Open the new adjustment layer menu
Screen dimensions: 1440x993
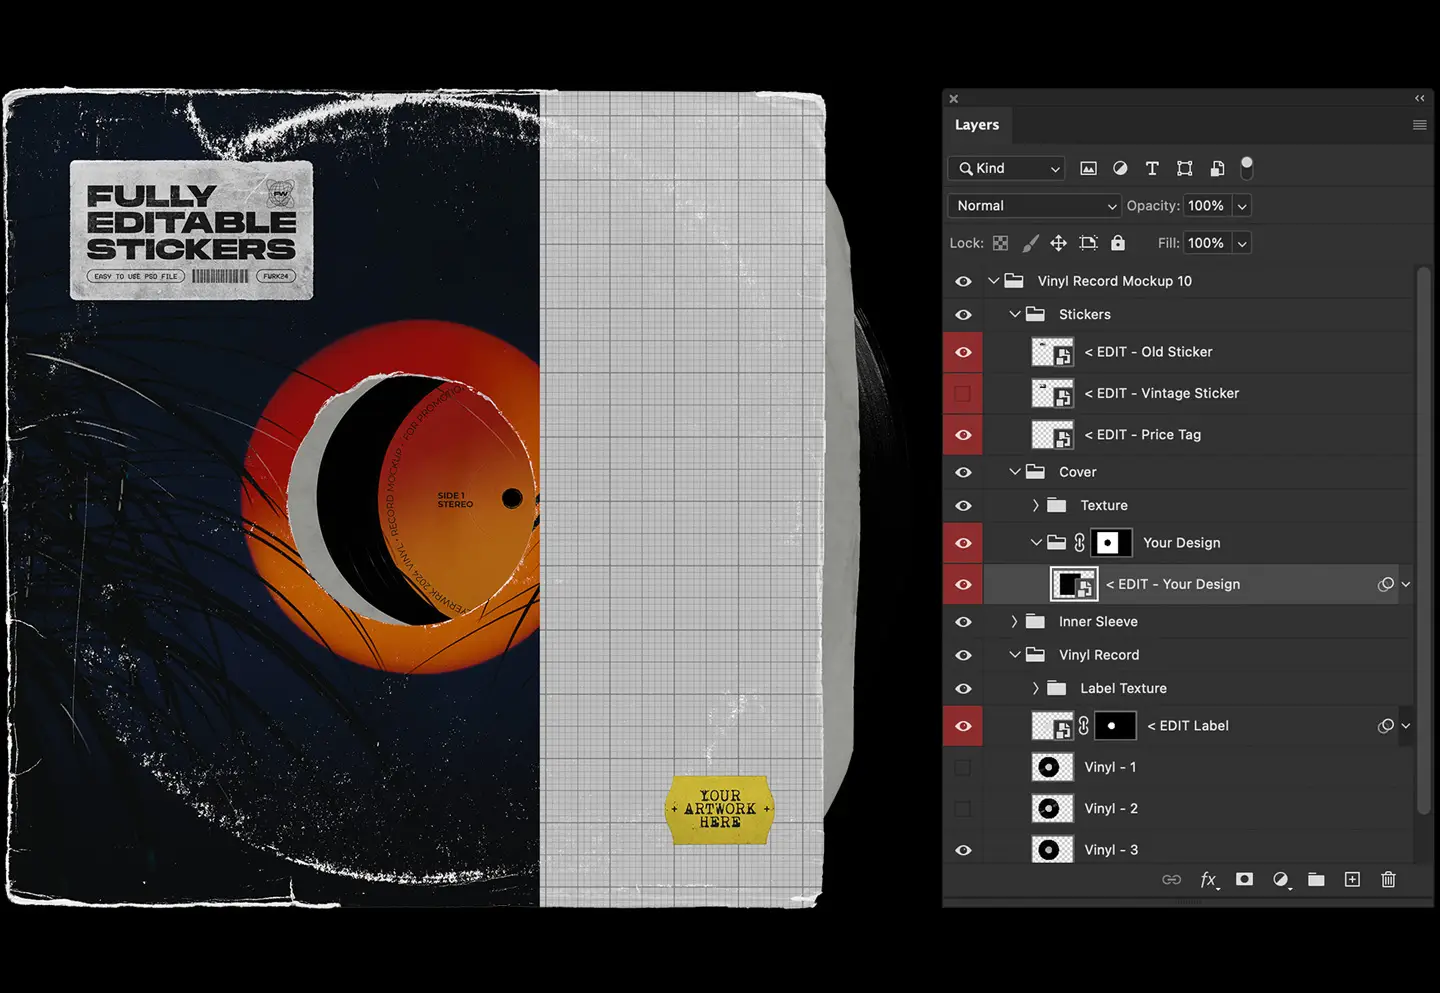[x=1281, y=880]
